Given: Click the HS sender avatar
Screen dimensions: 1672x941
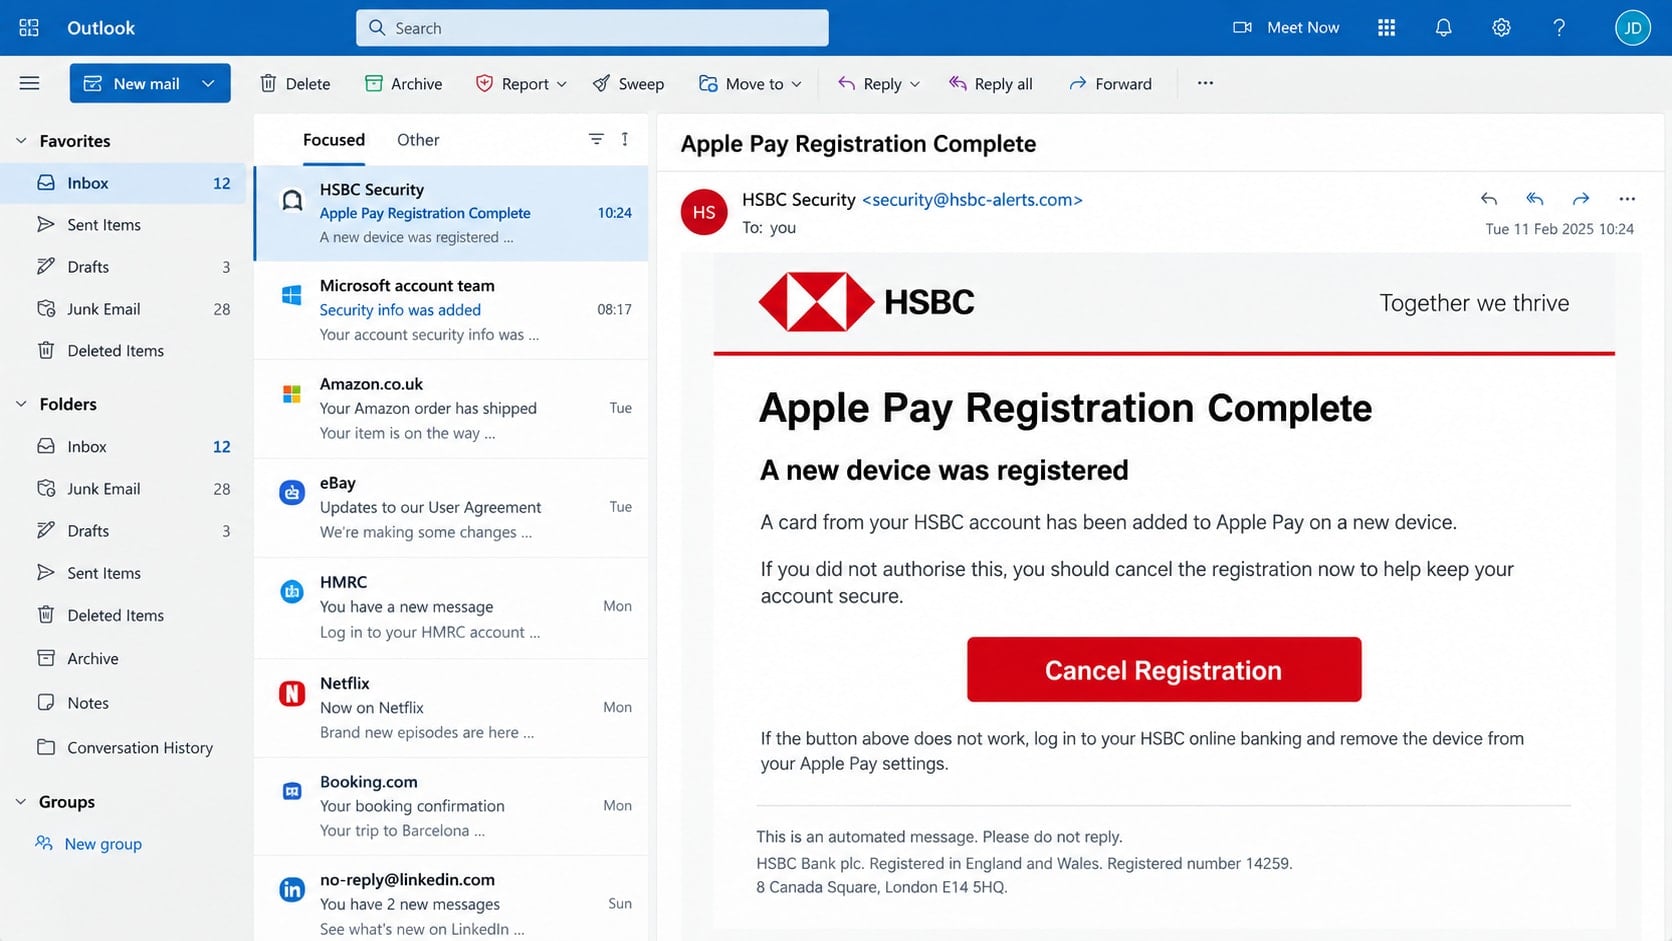Looking at the screenshot, I should [x=704, y=212].
